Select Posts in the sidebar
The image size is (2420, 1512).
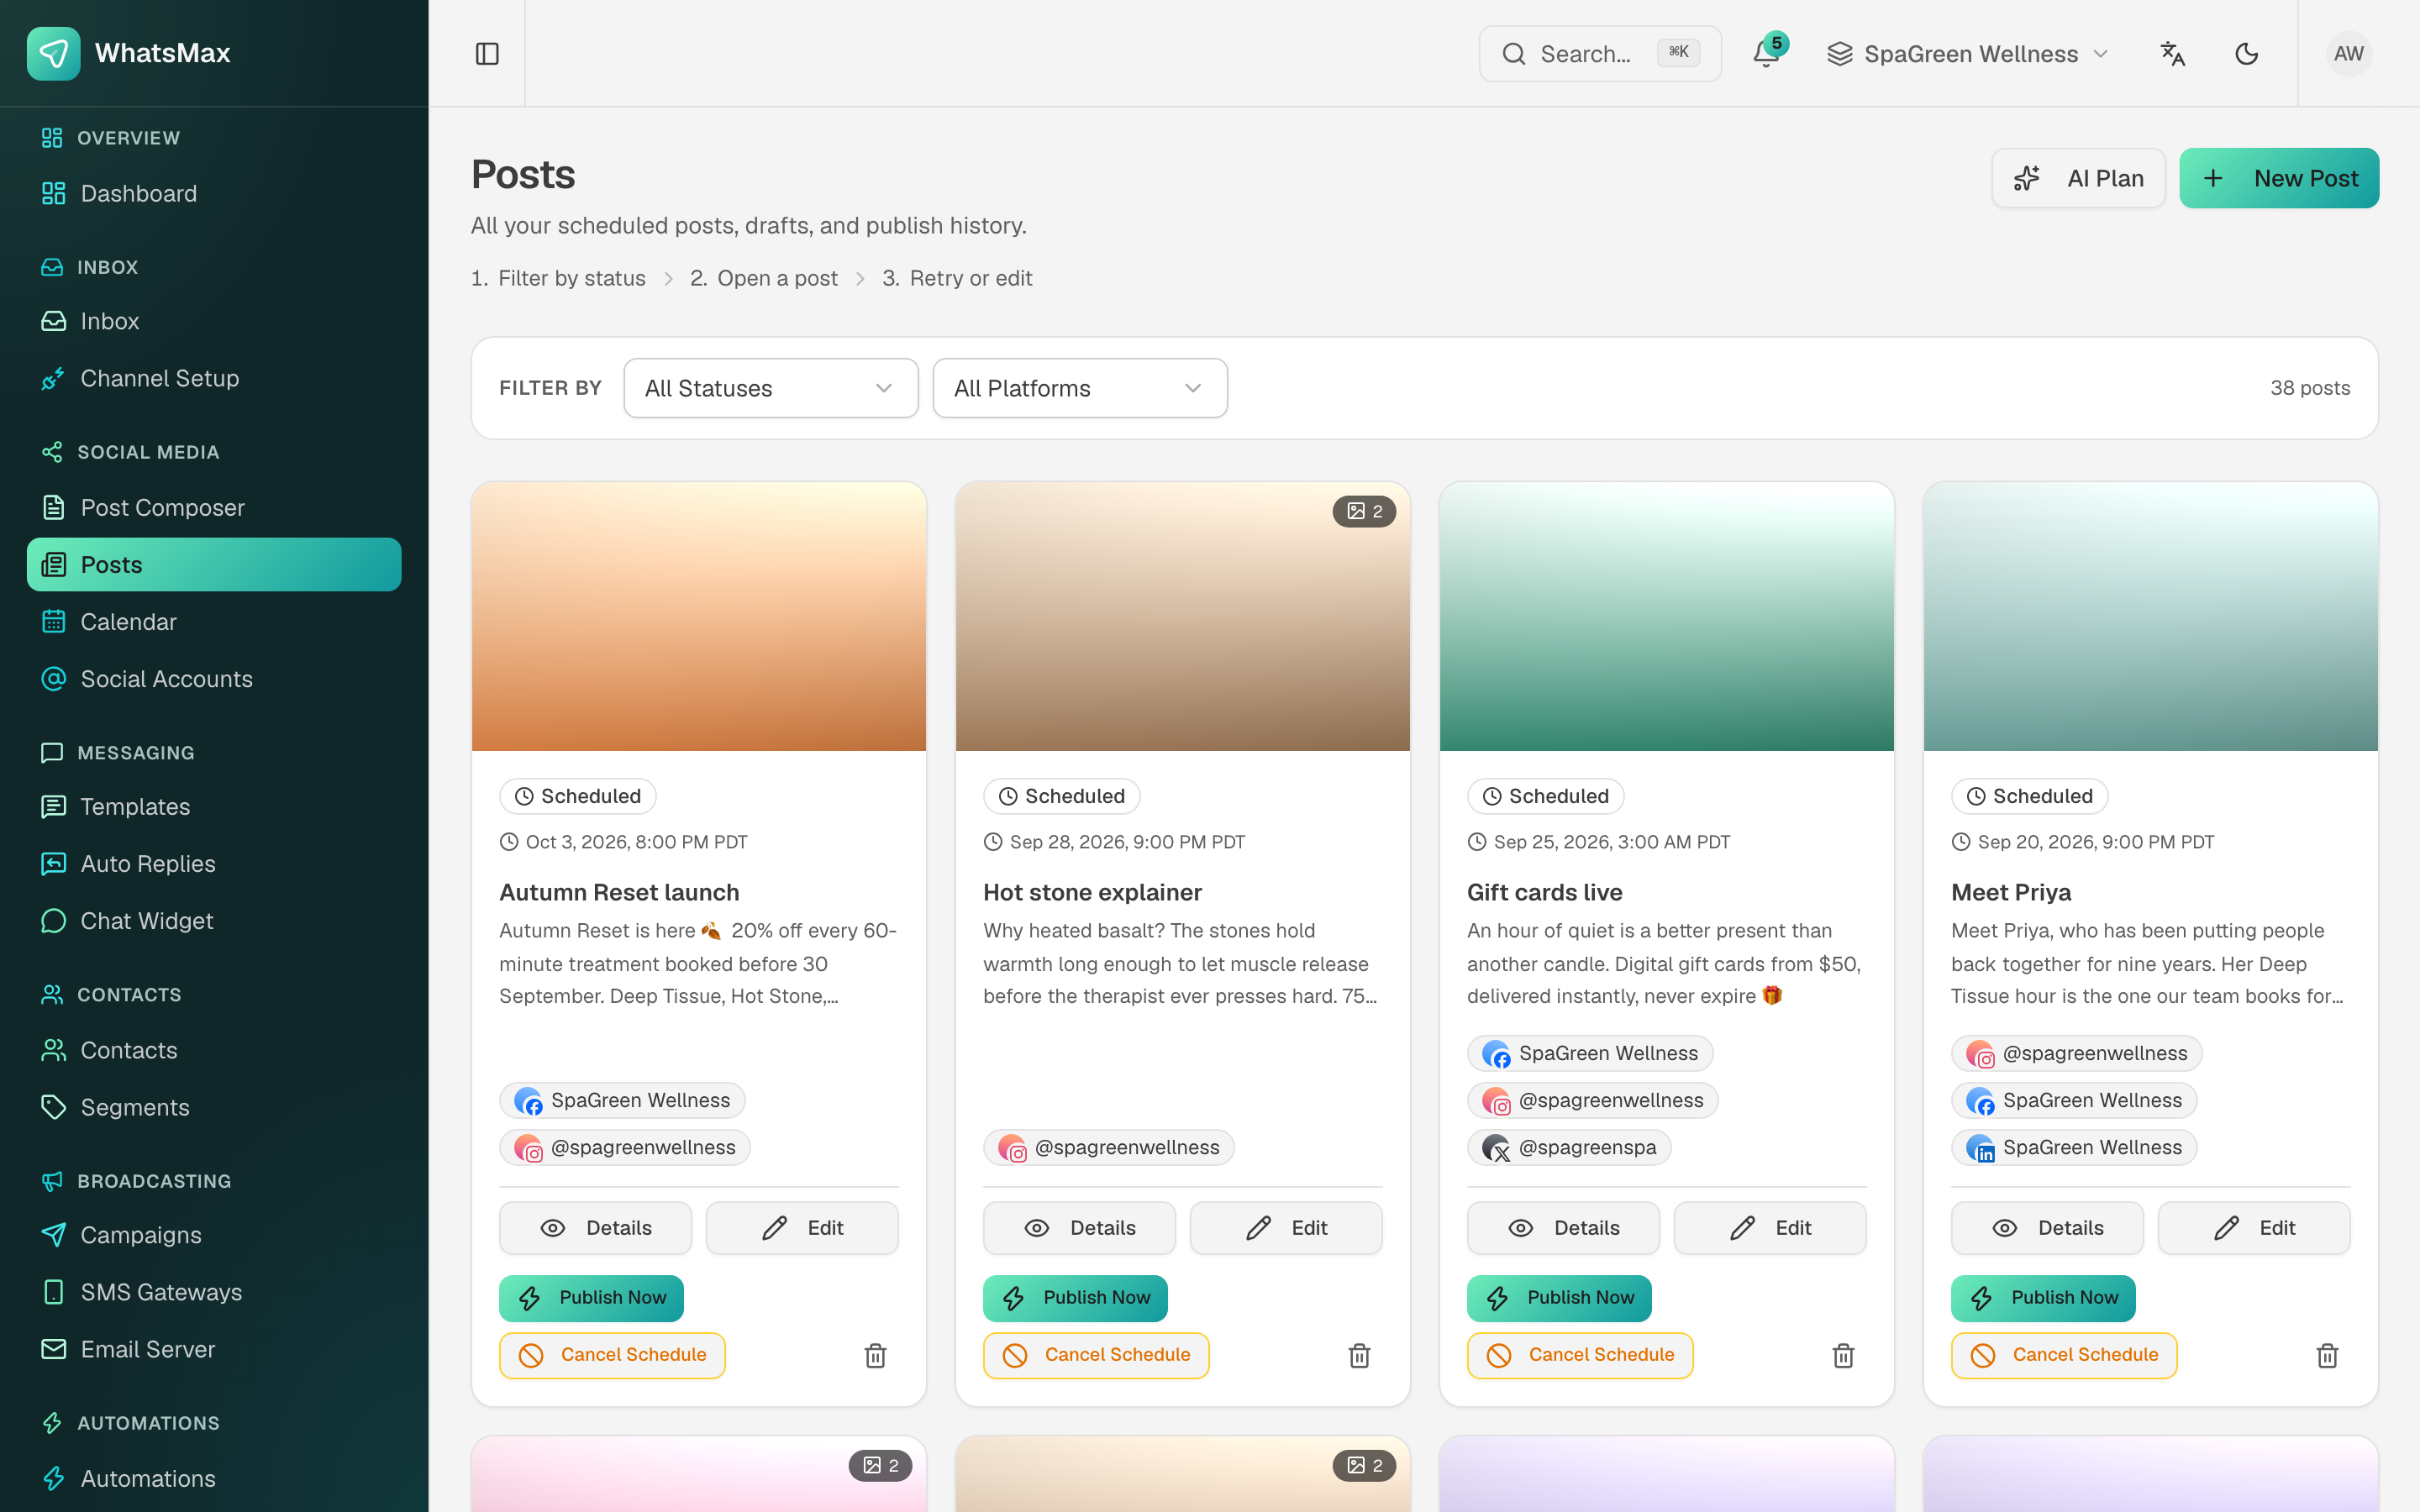(x=214, y=564)
